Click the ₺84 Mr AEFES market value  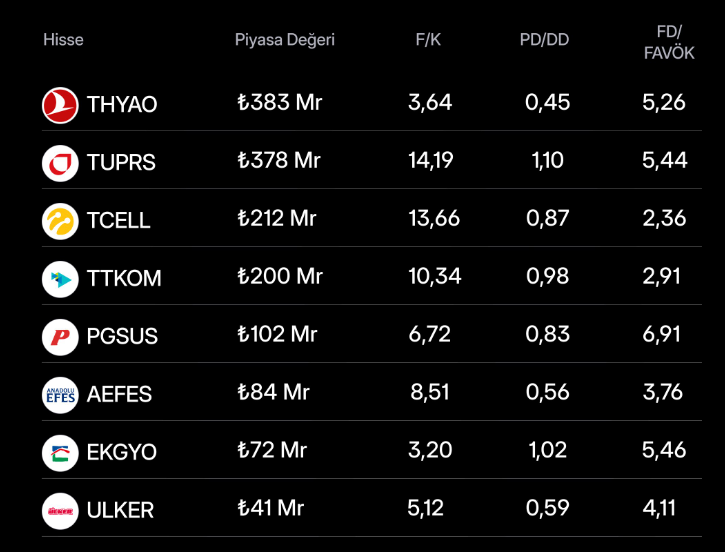tap(273, 393)
